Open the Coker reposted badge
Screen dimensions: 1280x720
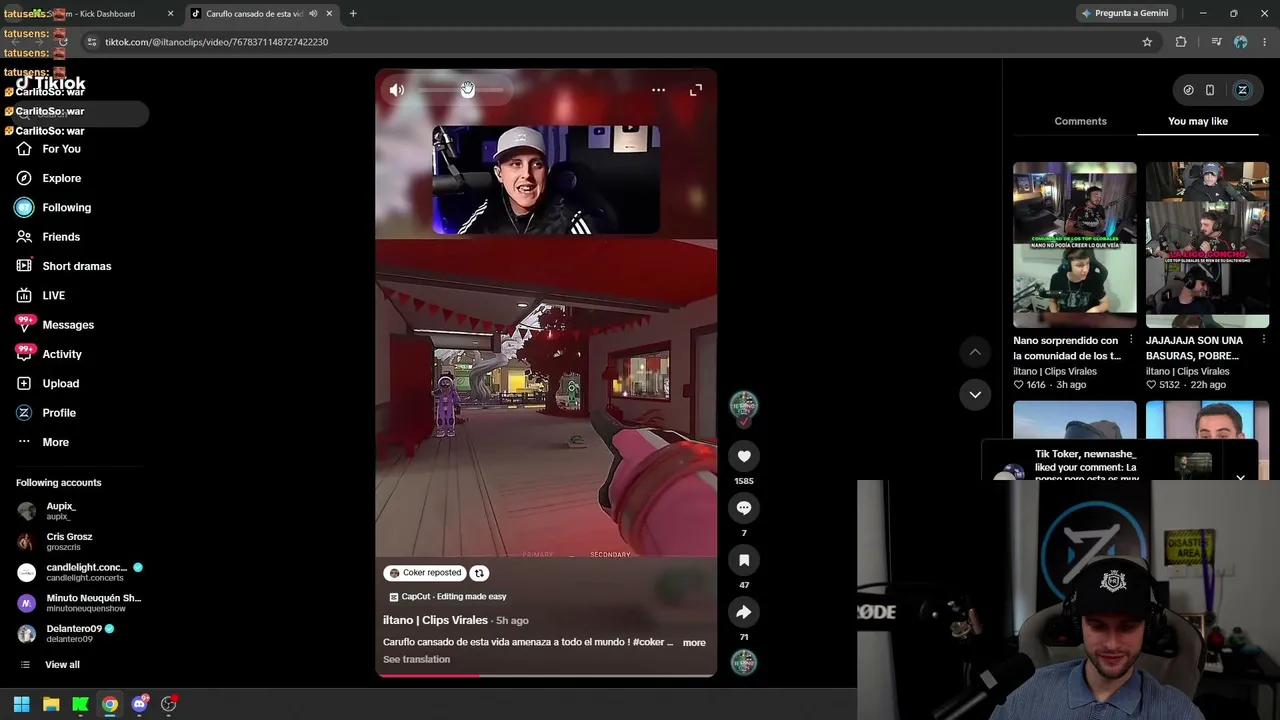coord(425,573)
